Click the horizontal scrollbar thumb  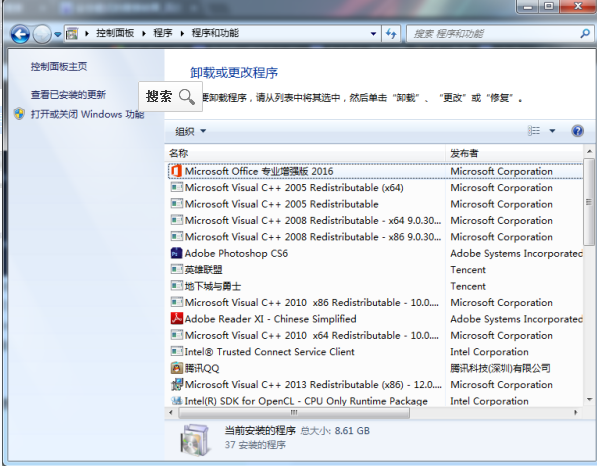294,413
